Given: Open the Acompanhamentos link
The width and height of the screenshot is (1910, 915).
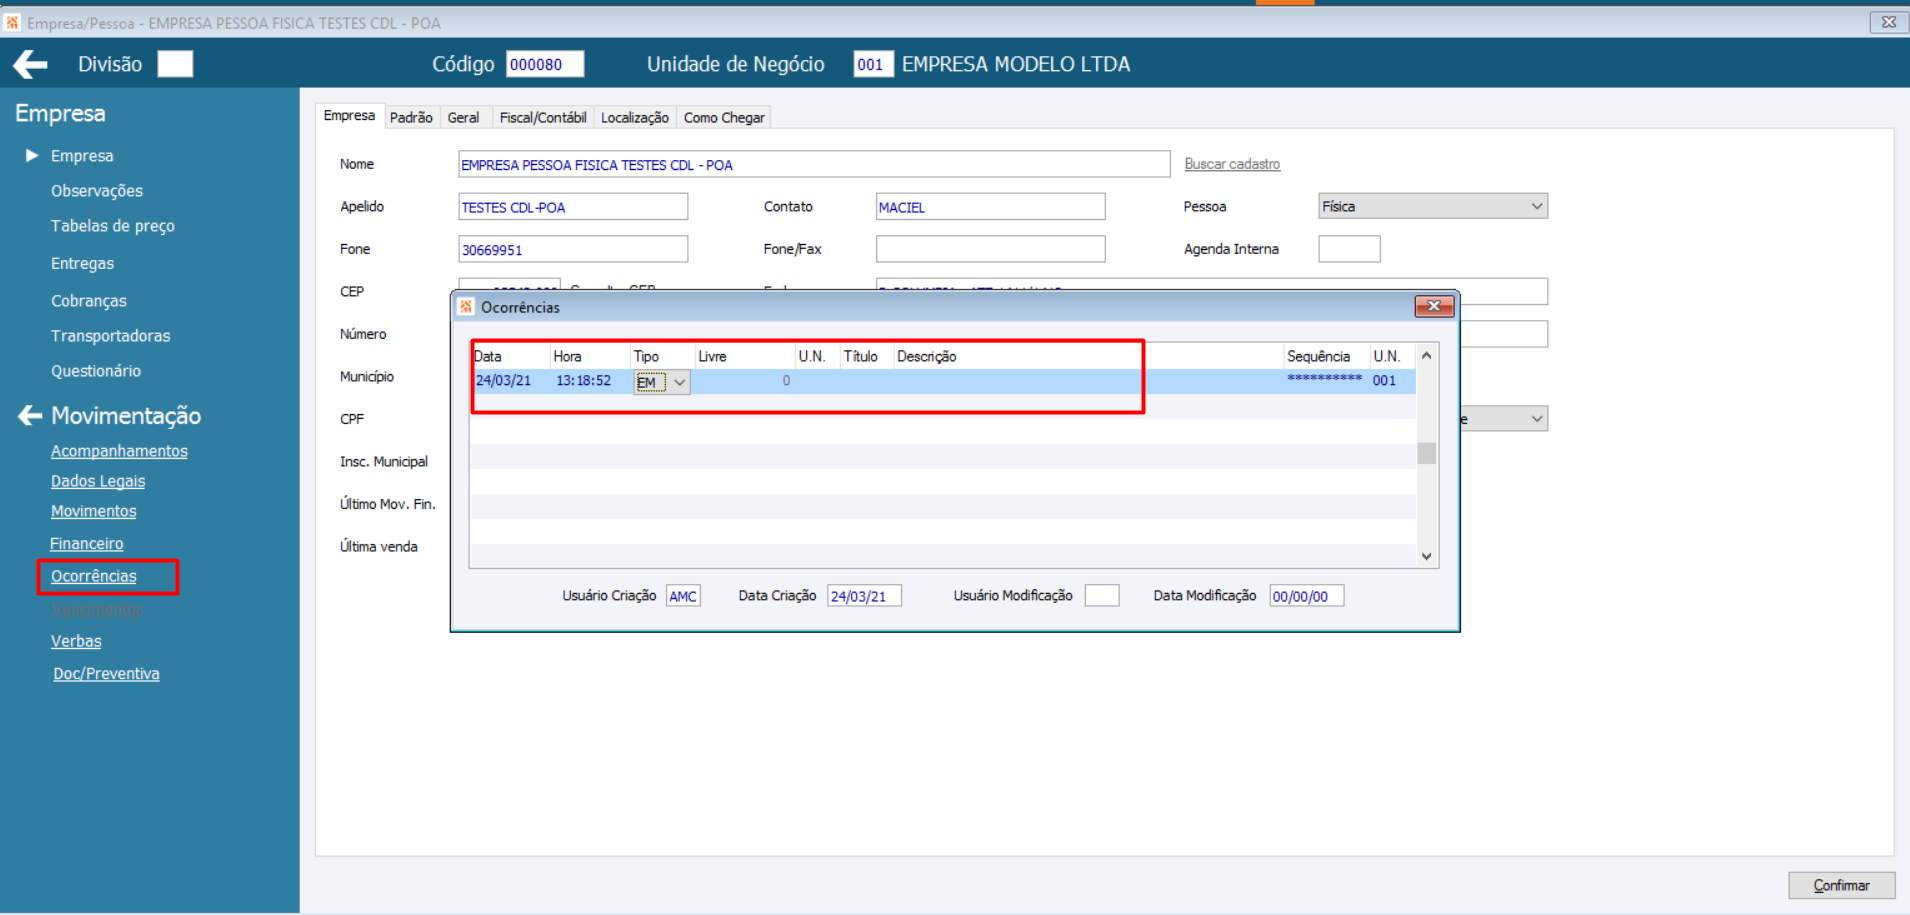Looking at the screenshot, I should pos(119,451).
